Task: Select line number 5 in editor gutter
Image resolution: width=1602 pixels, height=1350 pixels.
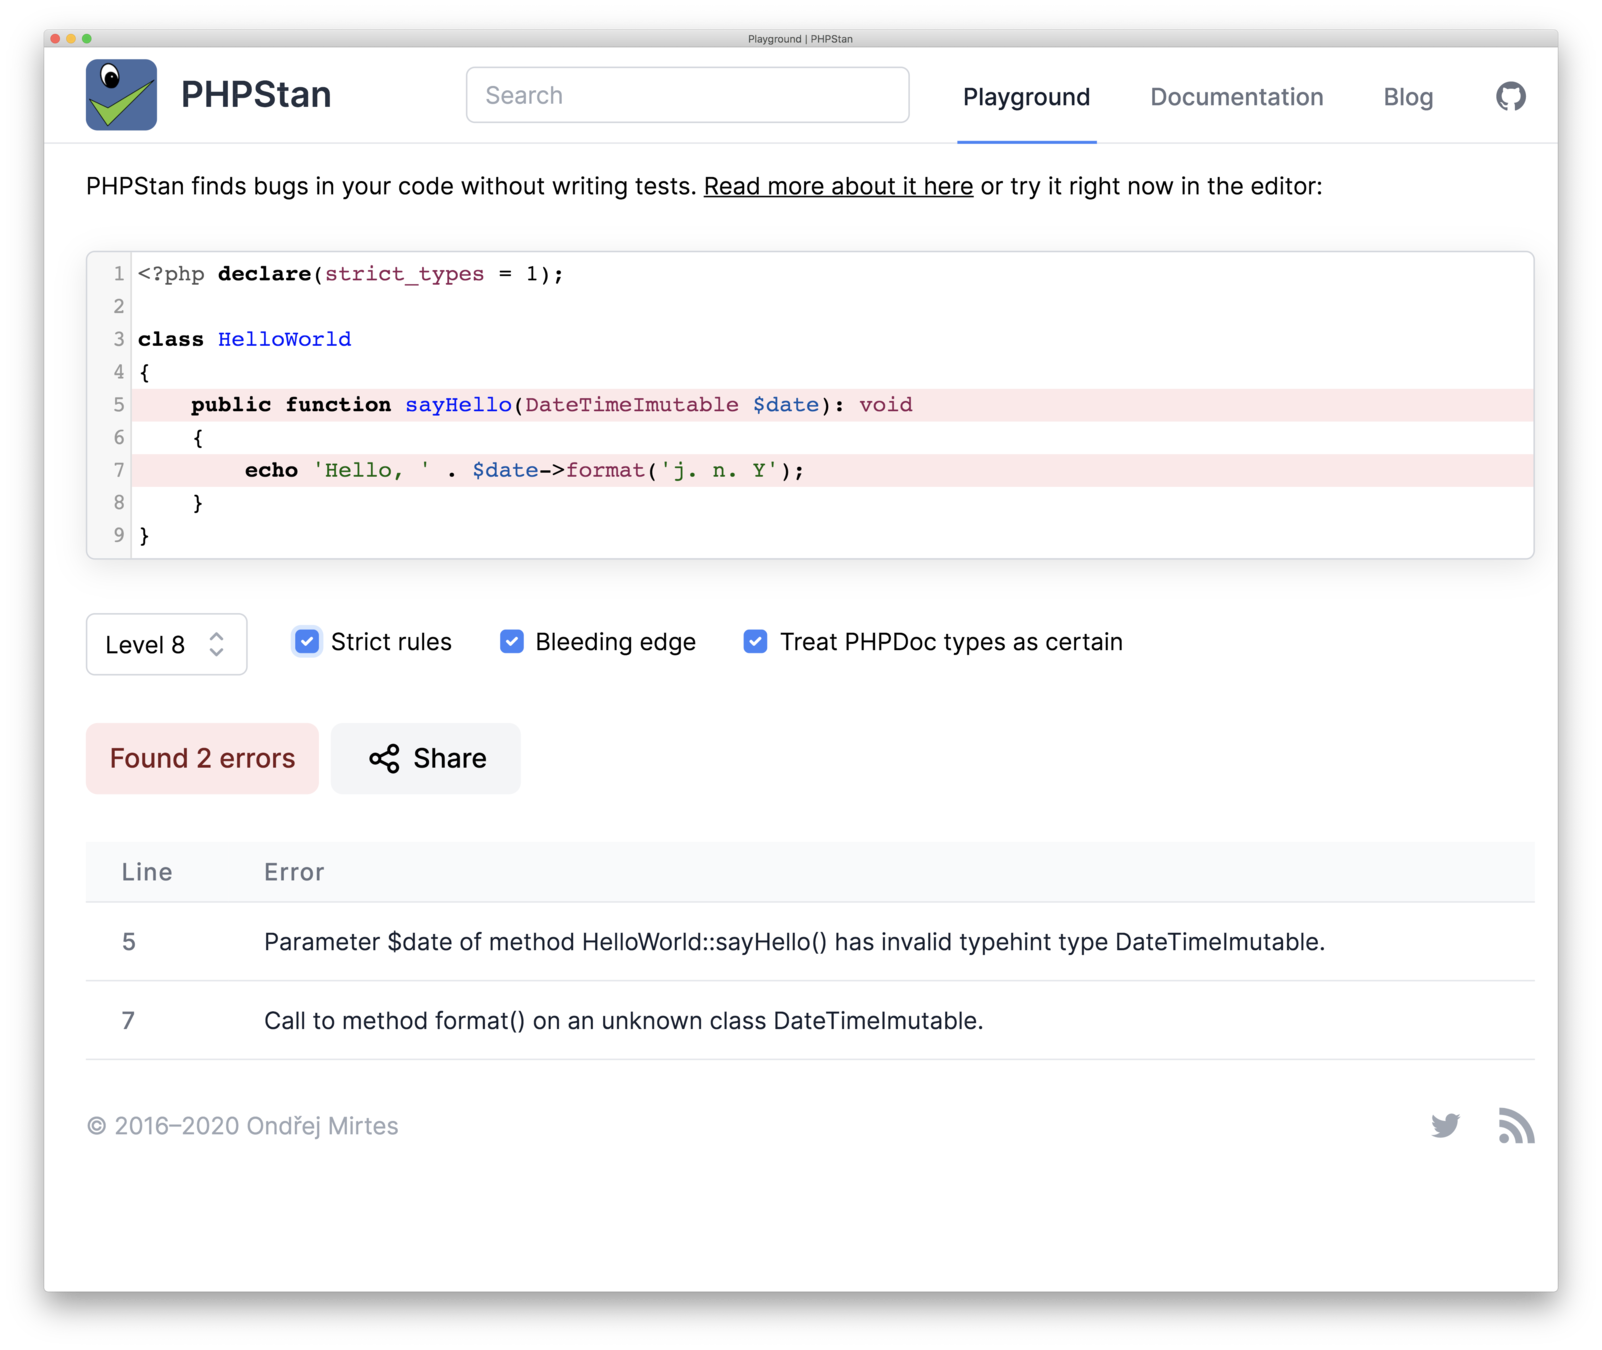Action: point(118,405)
